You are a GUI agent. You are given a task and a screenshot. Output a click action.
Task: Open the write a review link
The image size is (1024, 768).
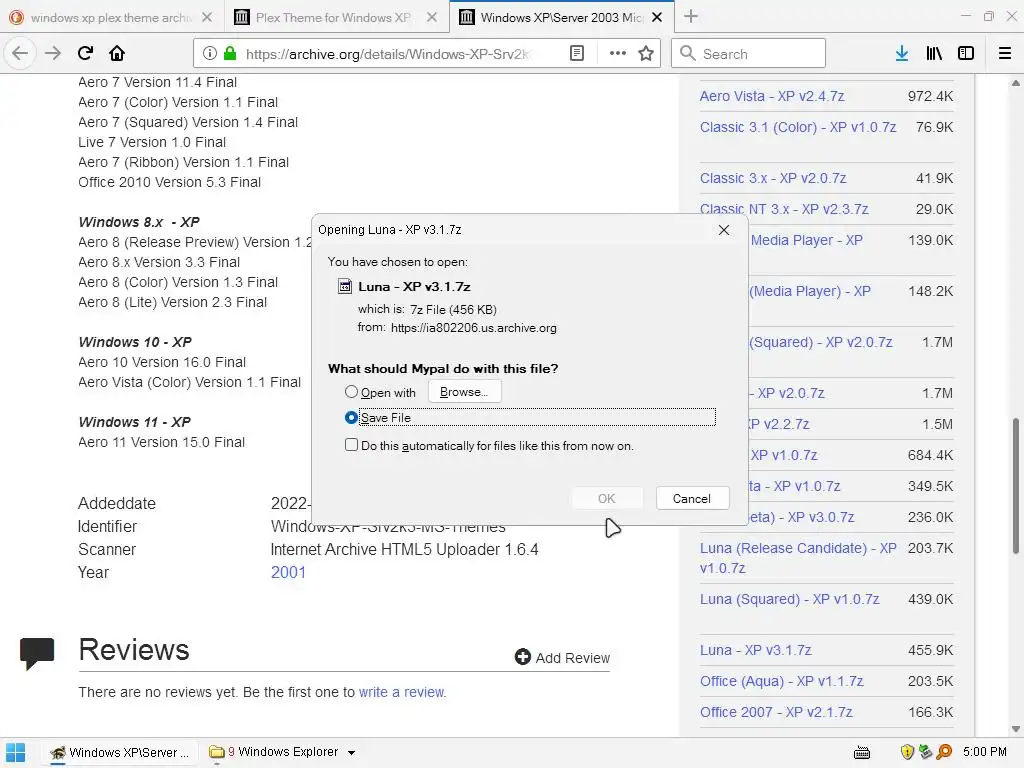pos(402,692)
